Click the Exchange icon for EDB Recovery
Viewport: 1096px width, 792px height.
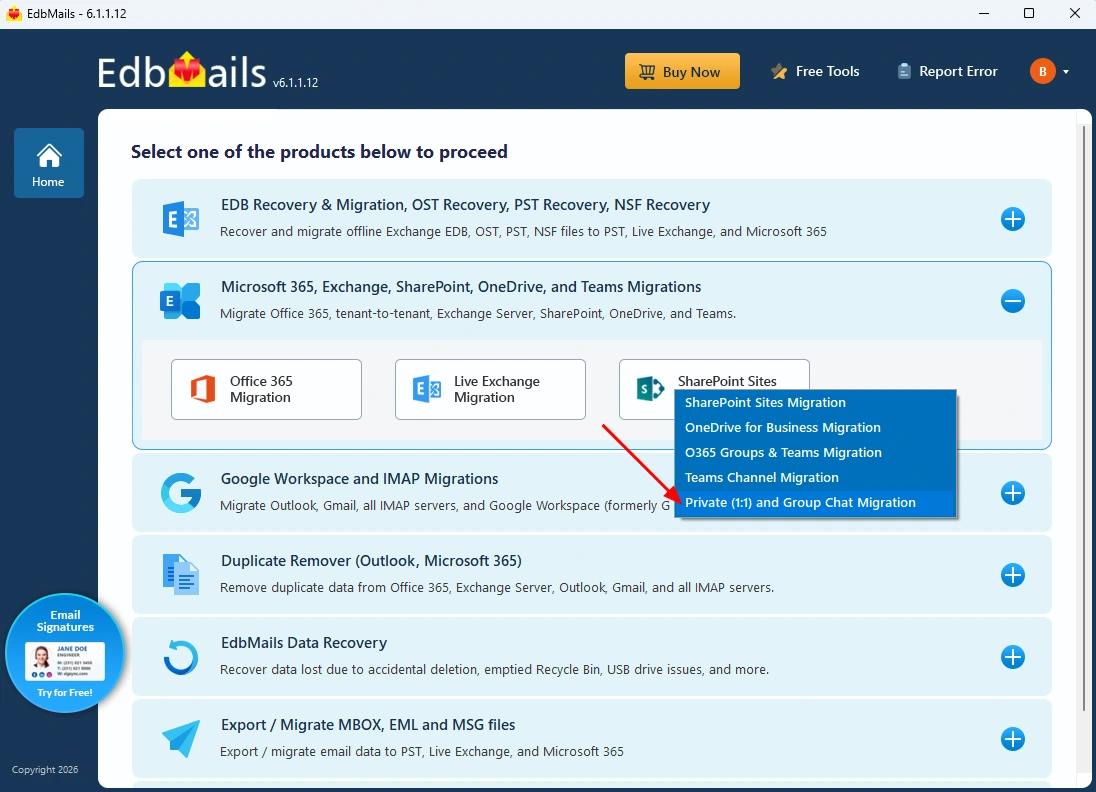click(181, 219)
